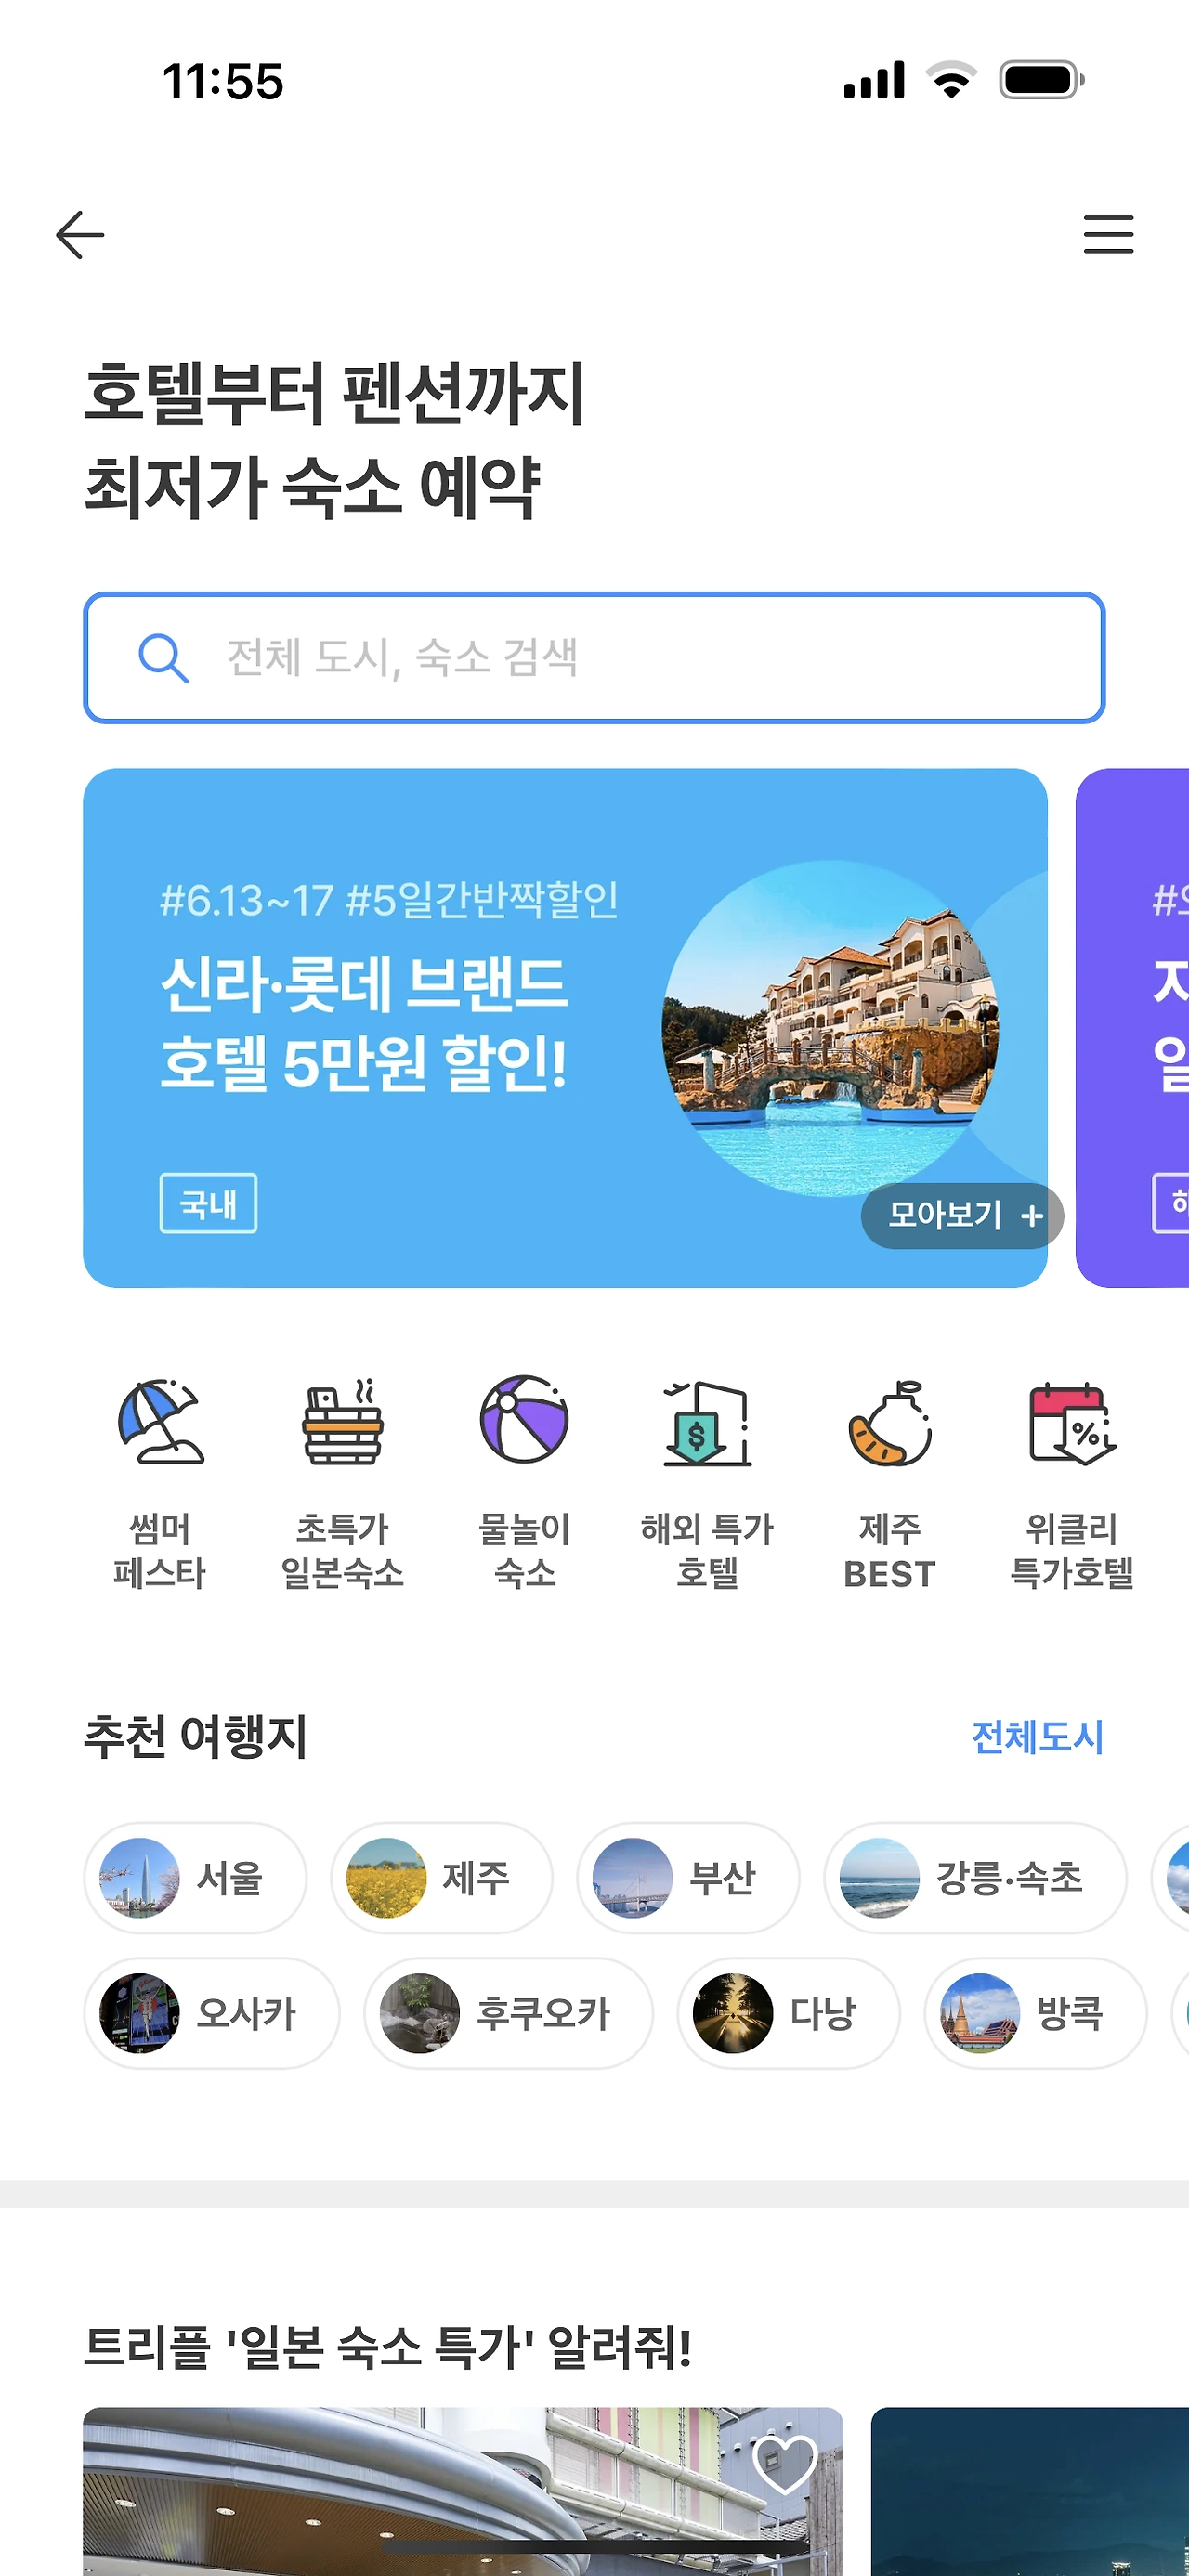This screenshot has height=2576, width=1189.
Task: Select the 서울 destination chip
Action: click(x=195, y=1877)
